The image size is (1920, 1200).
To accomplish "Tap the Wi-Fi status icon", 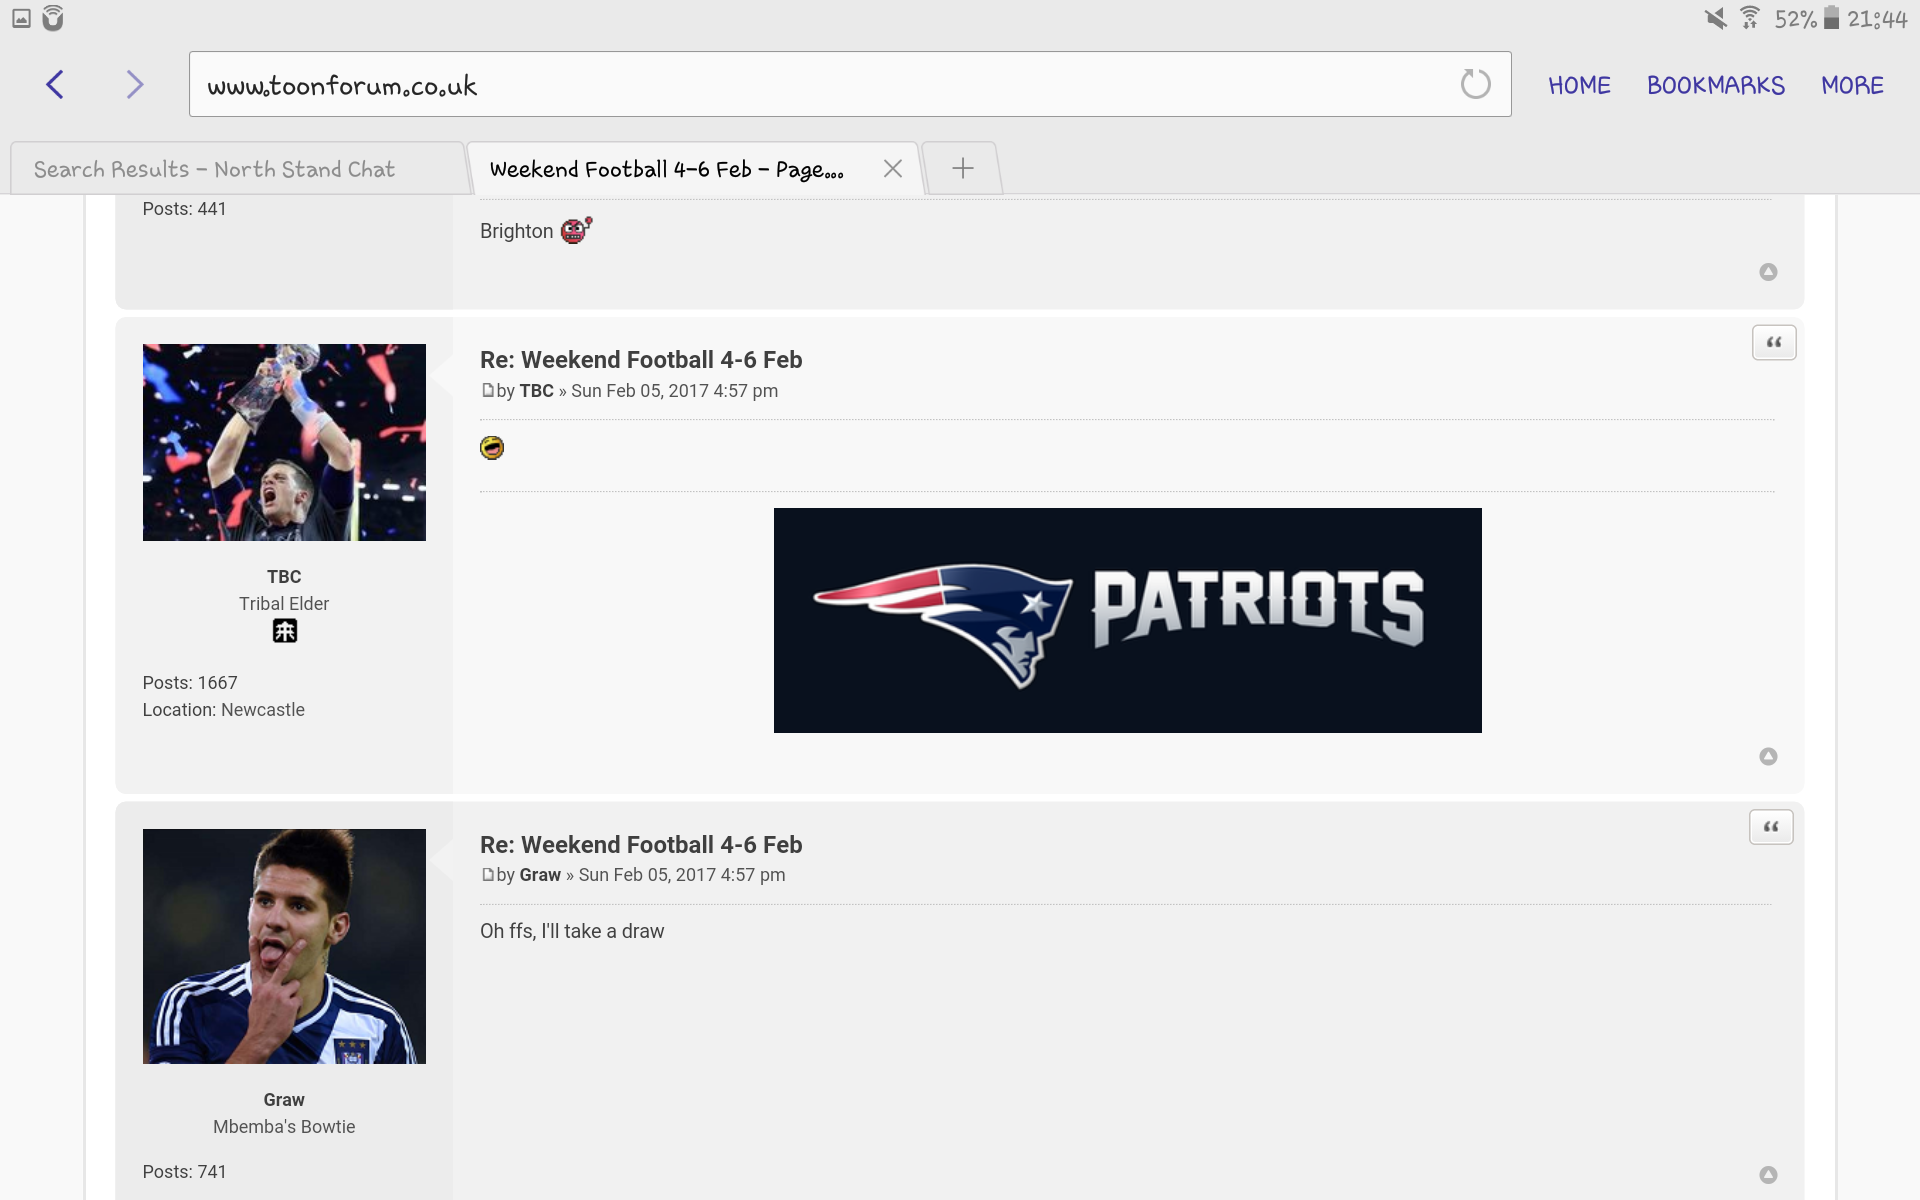I will [1750, 18].
